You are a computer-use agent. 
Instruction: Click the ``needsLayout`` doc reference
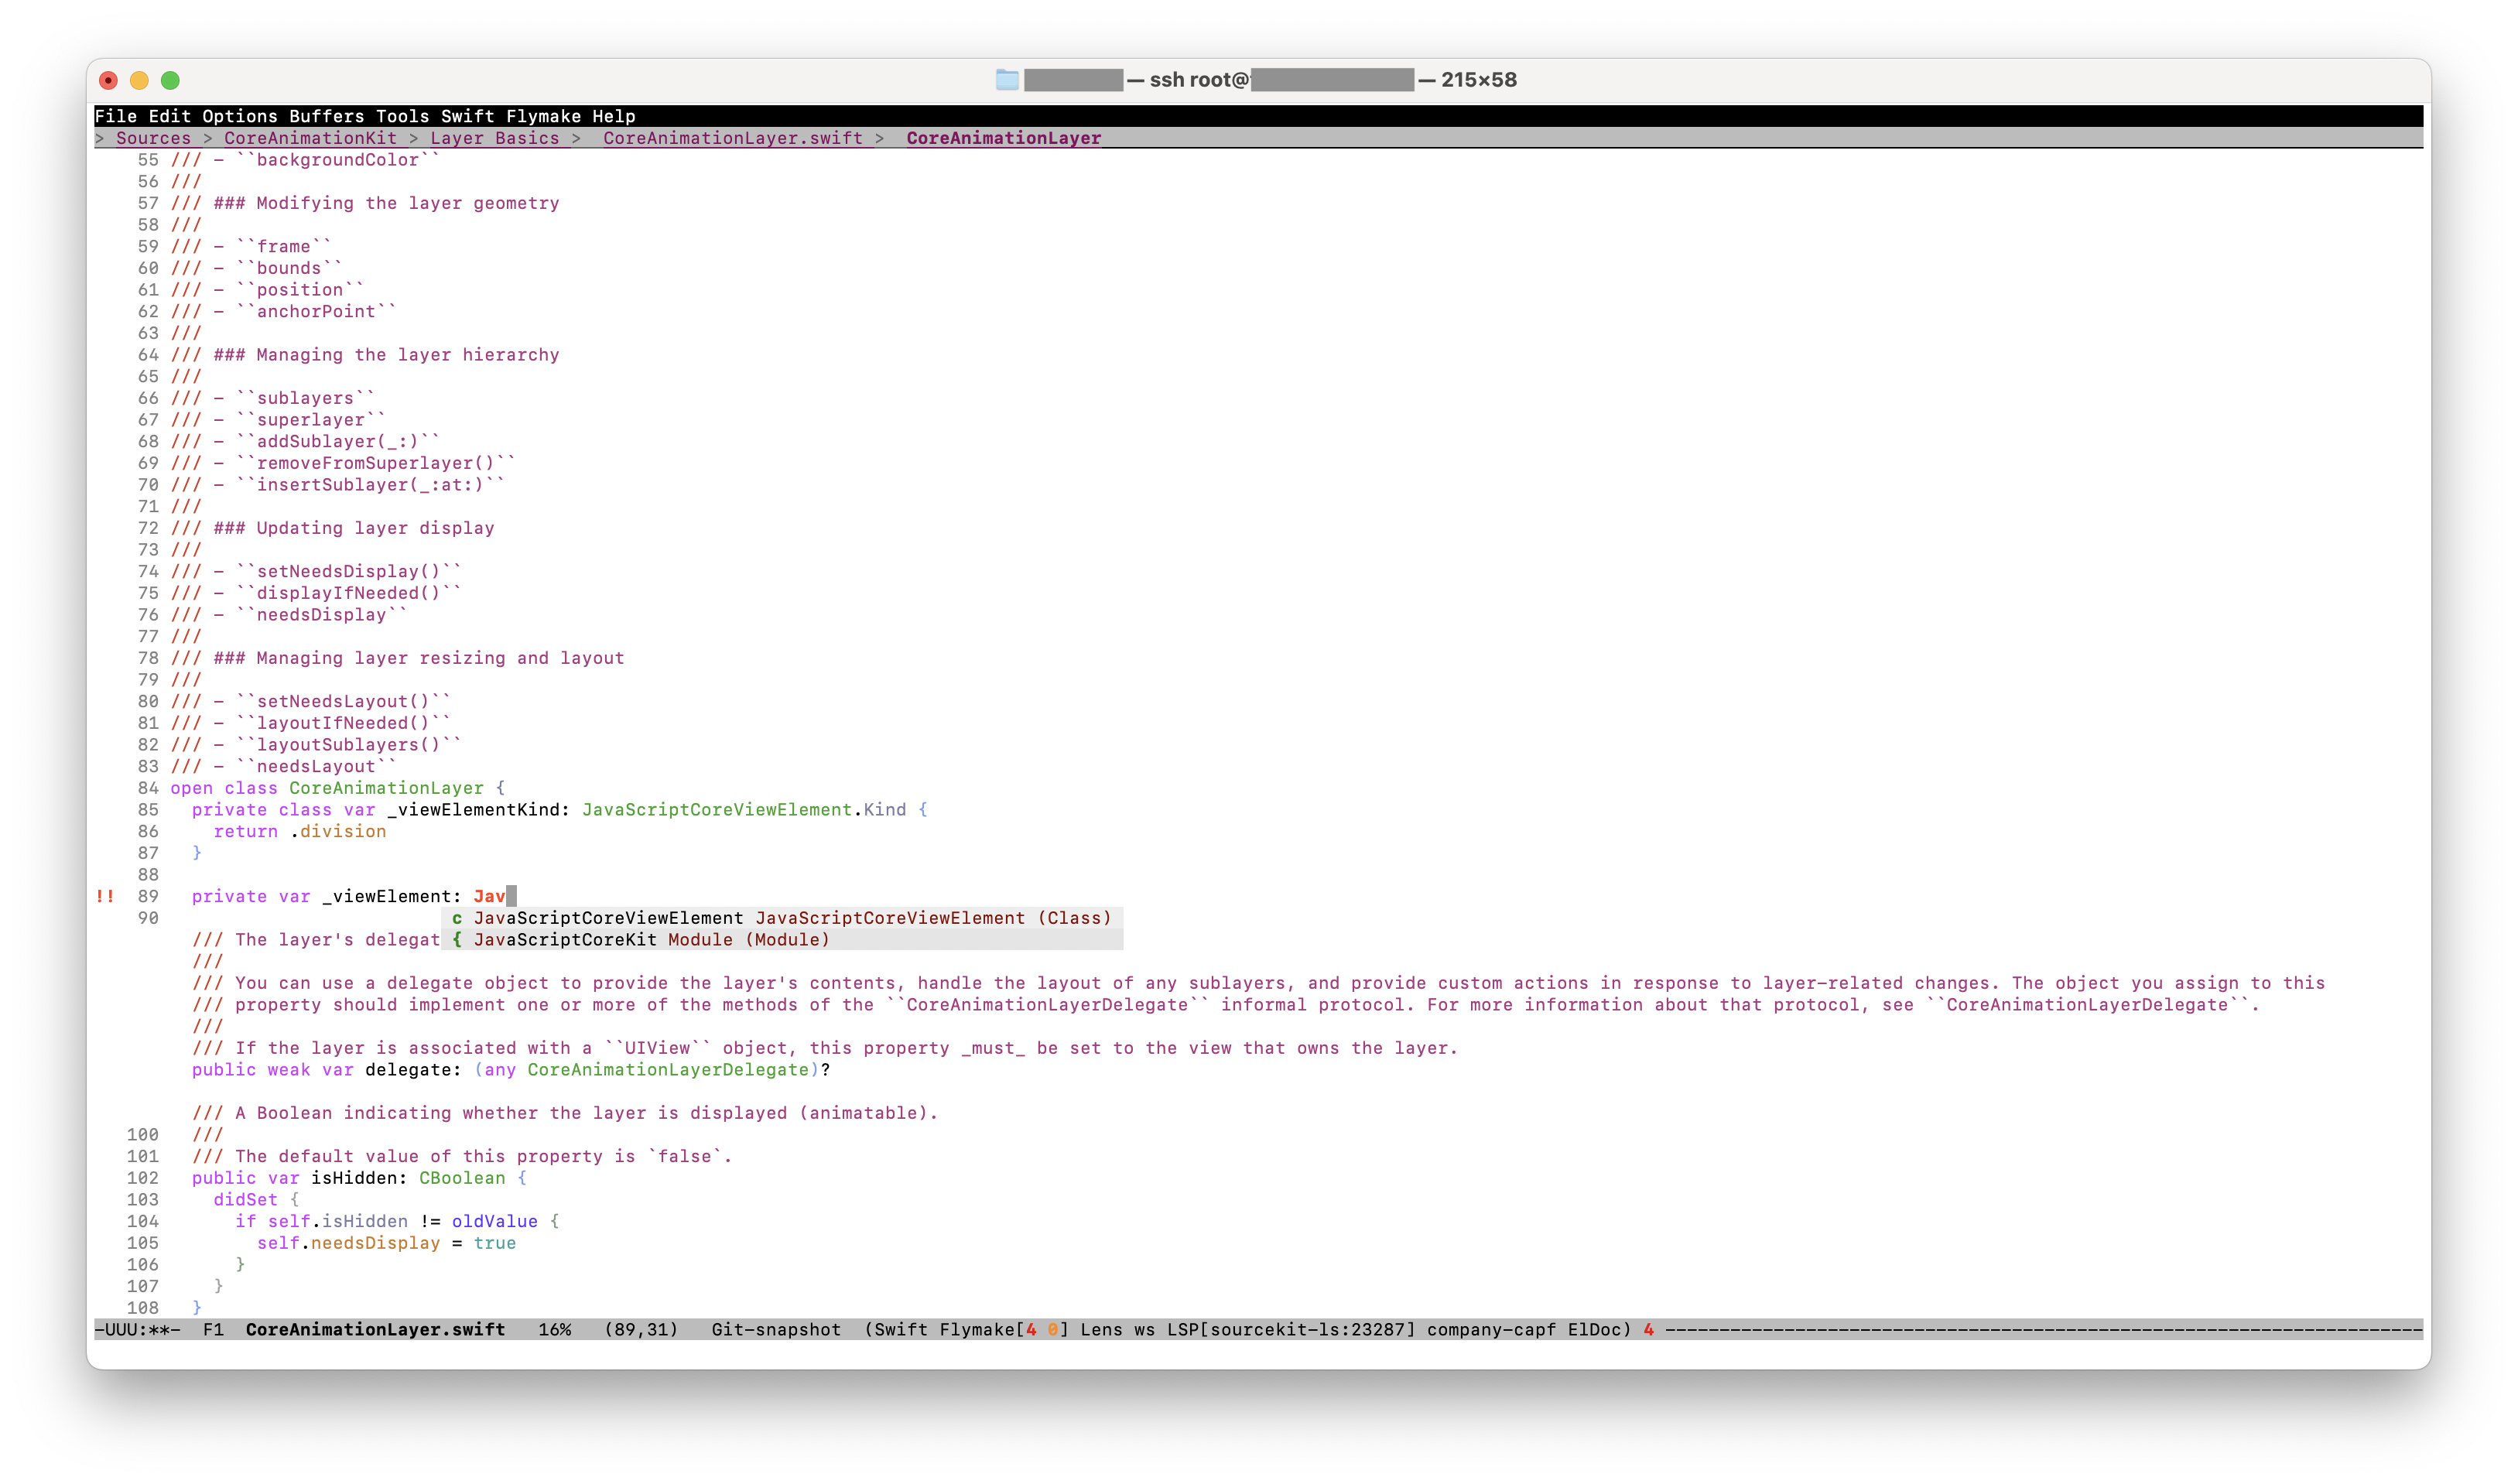click(316, 766)
